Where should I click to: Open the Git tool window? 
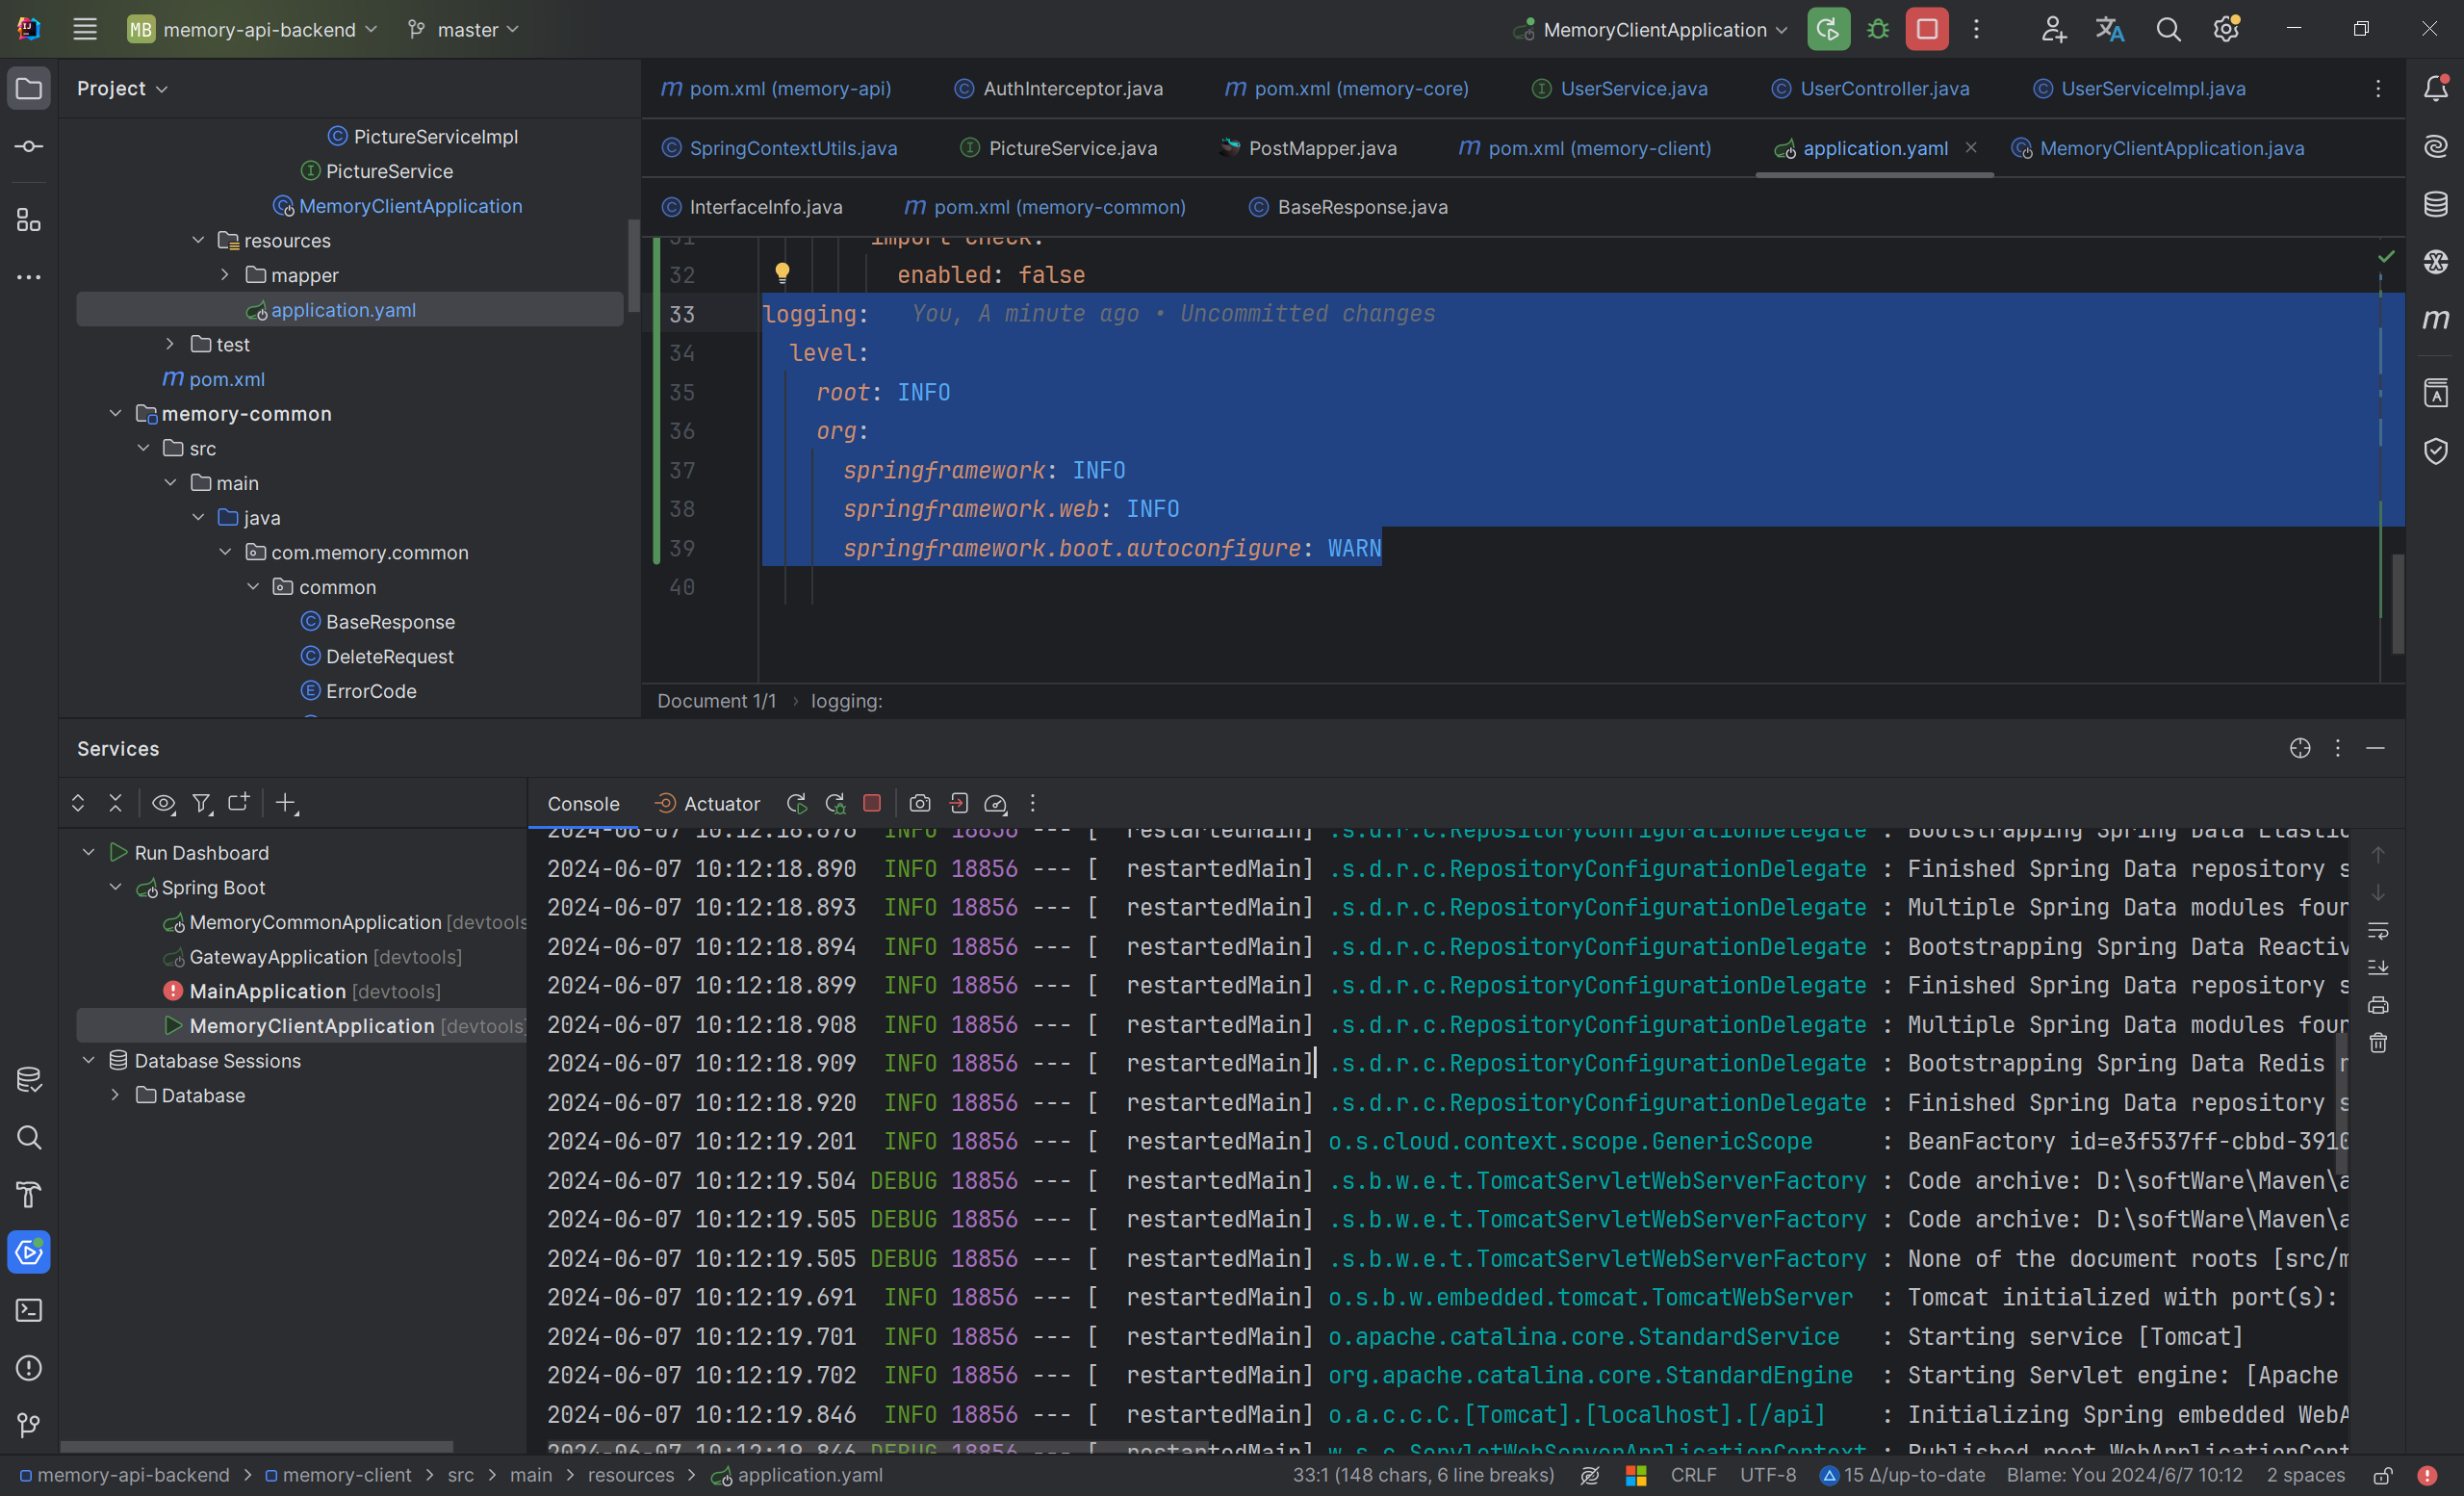tap(28, 1425)
